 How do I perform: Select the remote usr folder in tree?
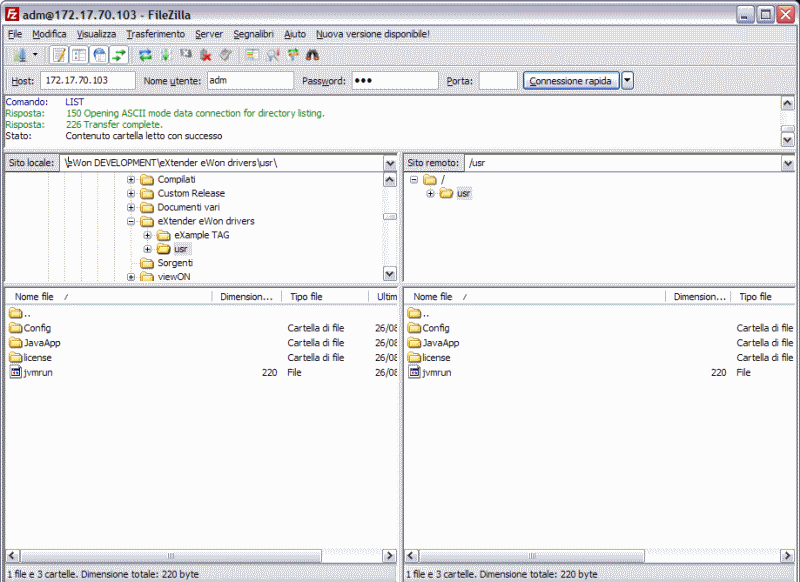463,193
